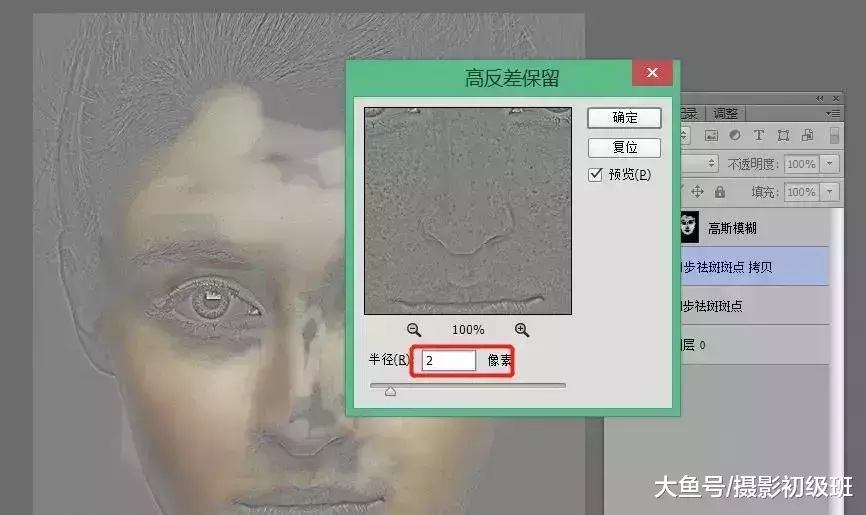
Task: Collapse the Layers panel with double arrows
Action: pos(820,98)
